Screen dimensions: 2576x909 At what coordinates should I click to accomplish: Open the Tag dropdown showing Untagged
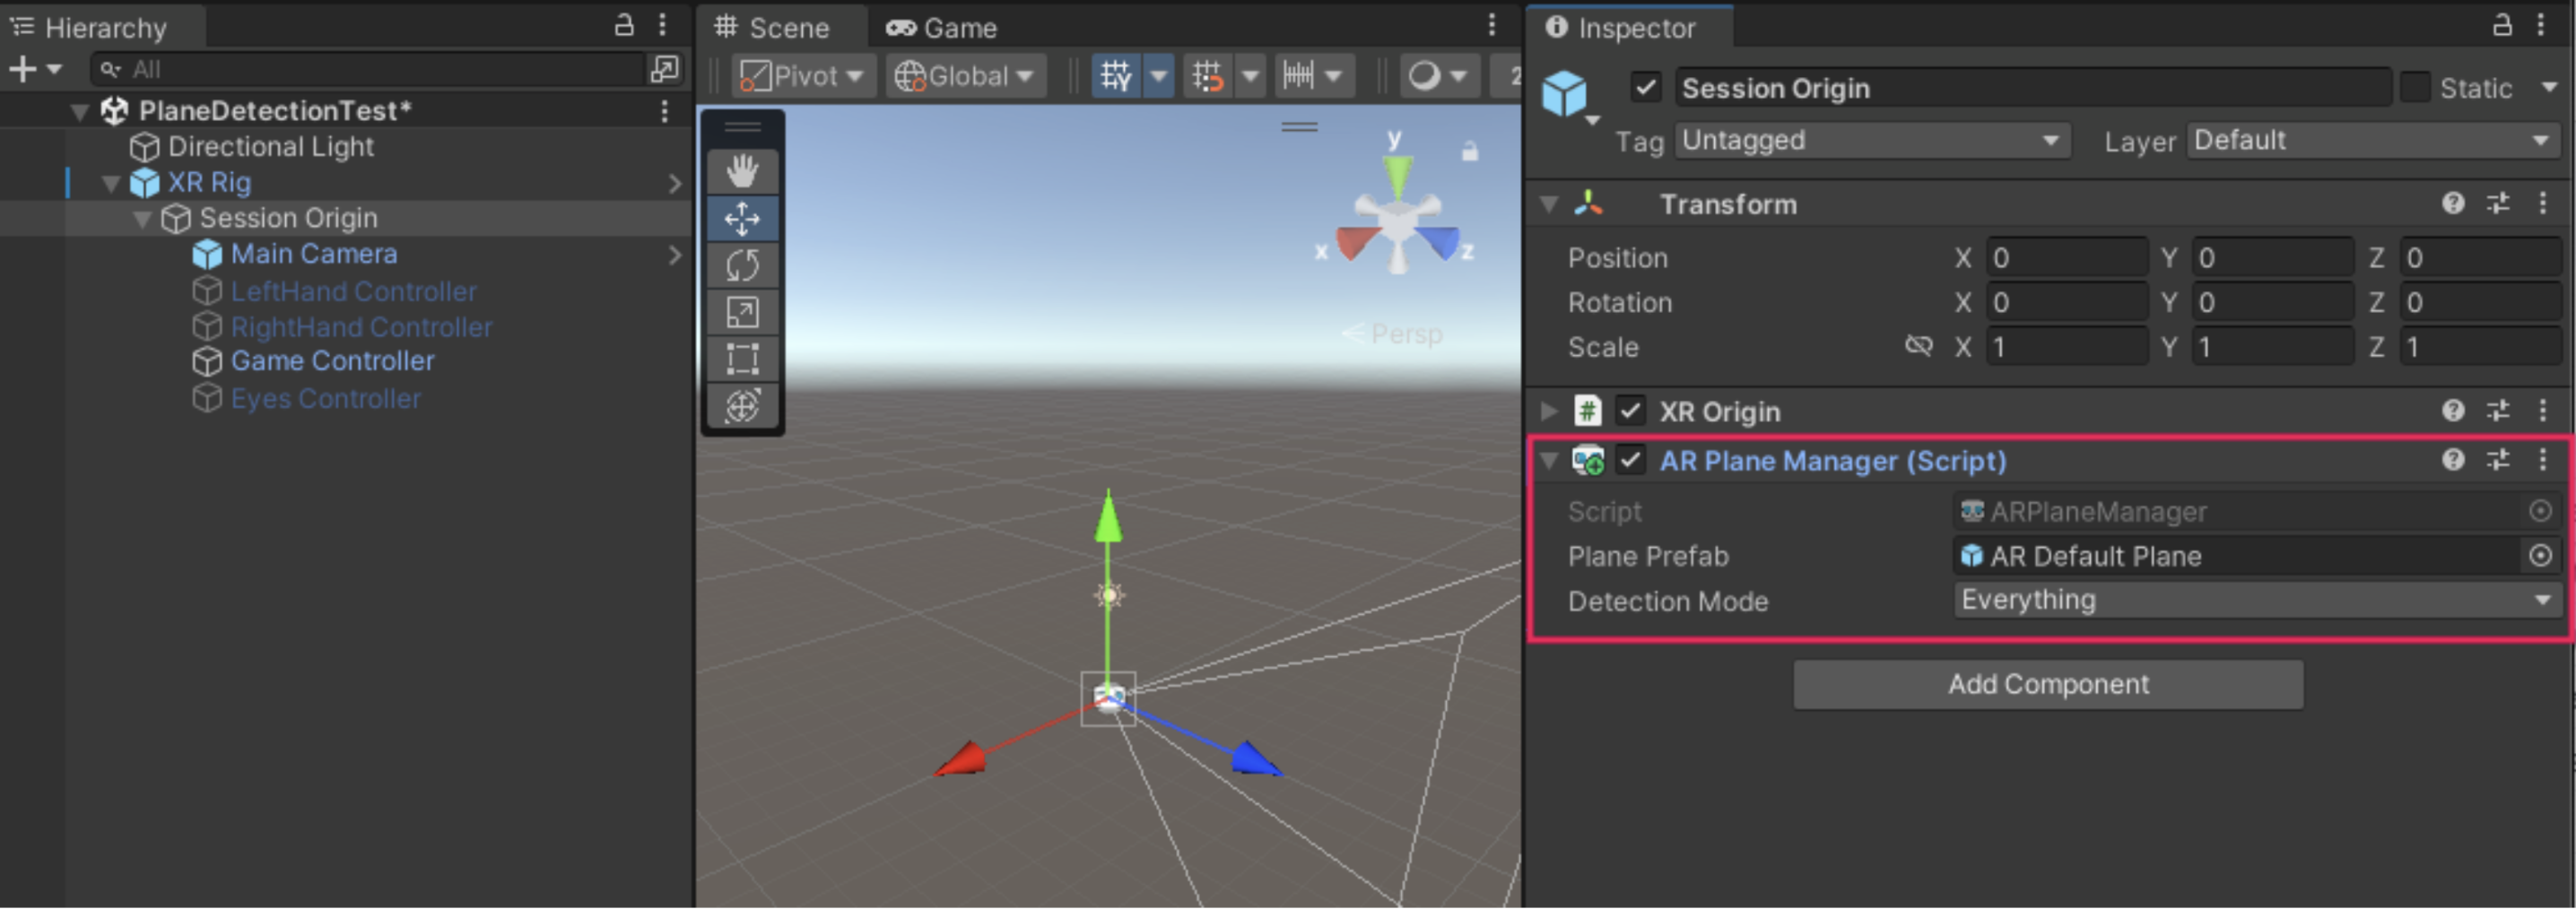(1870, 140)
